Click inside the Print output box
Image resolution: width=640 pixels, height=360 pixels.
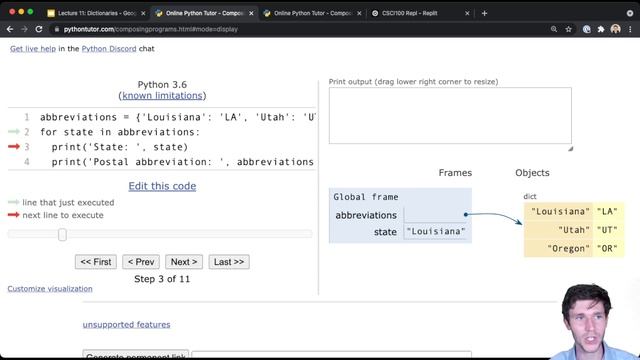450,116
